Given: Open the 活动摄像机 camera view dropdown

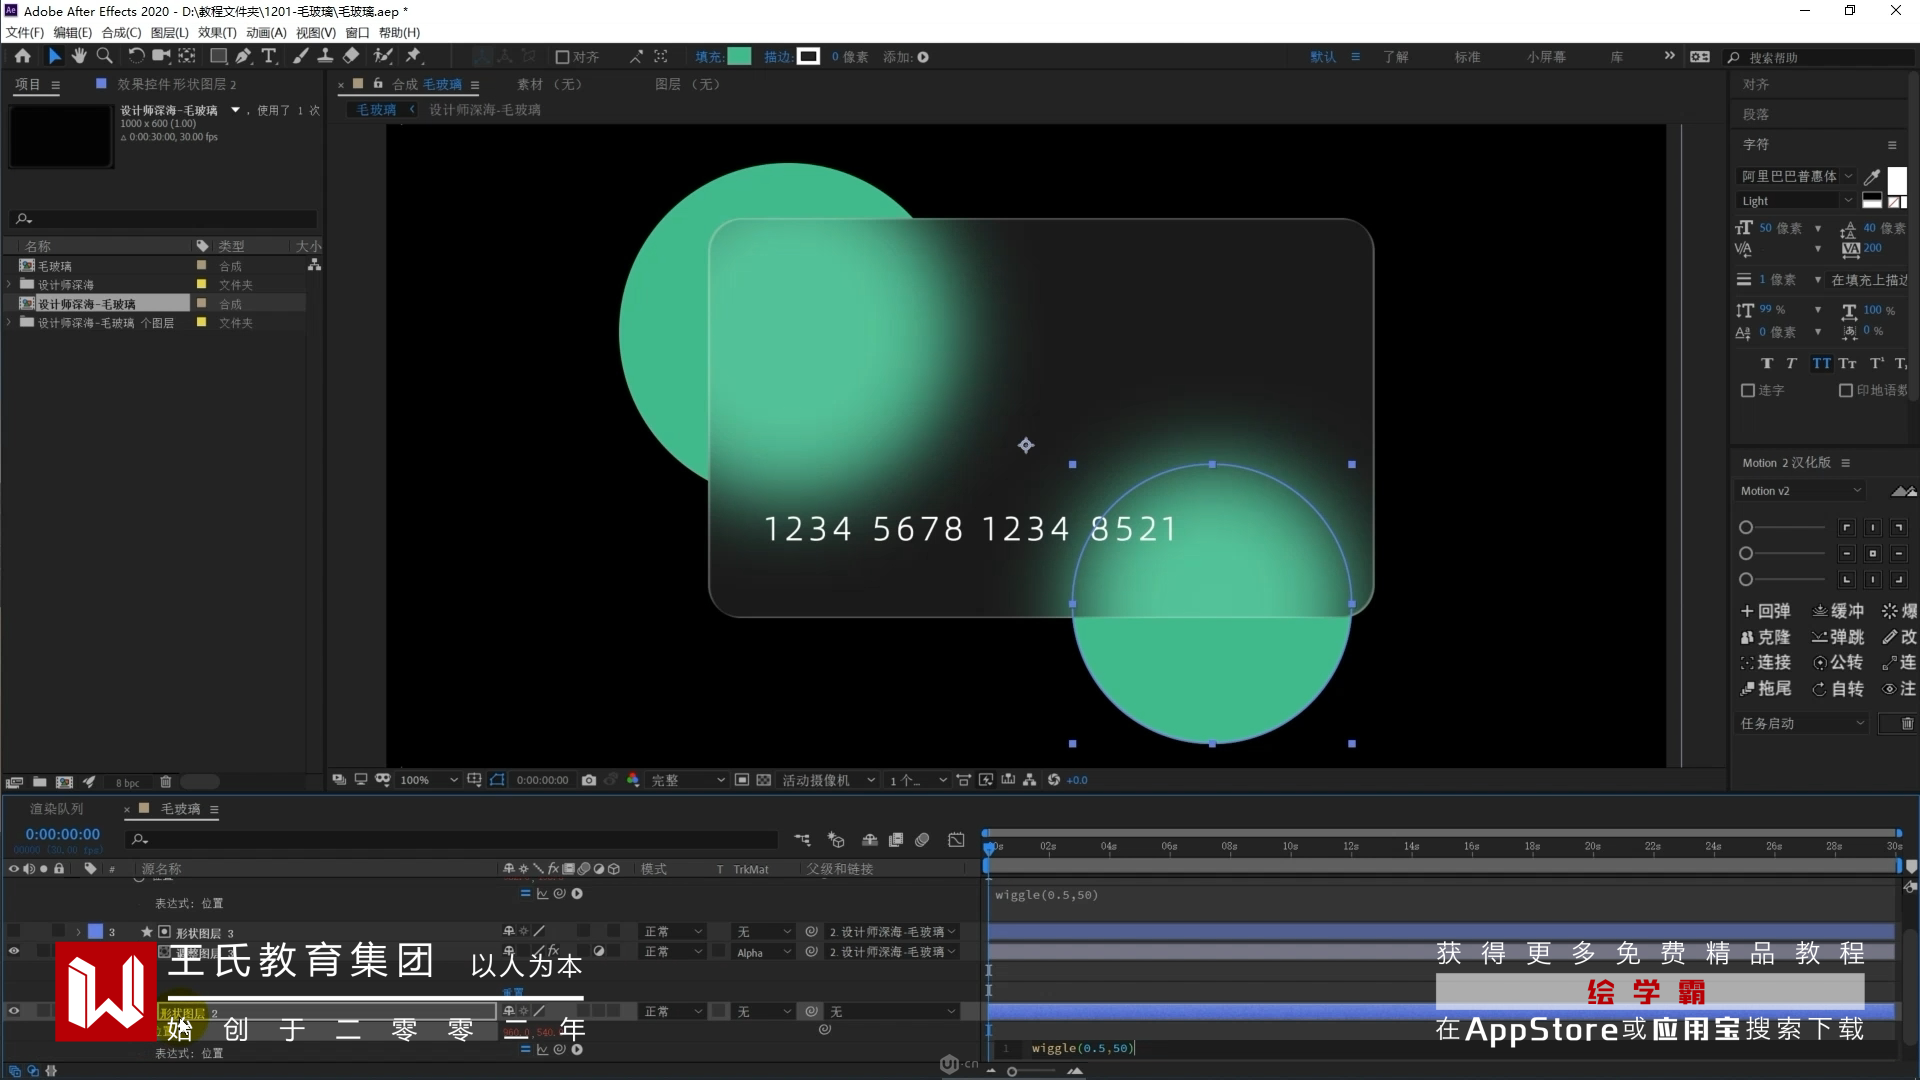Looking at the screenshot, I should point(828,780).
